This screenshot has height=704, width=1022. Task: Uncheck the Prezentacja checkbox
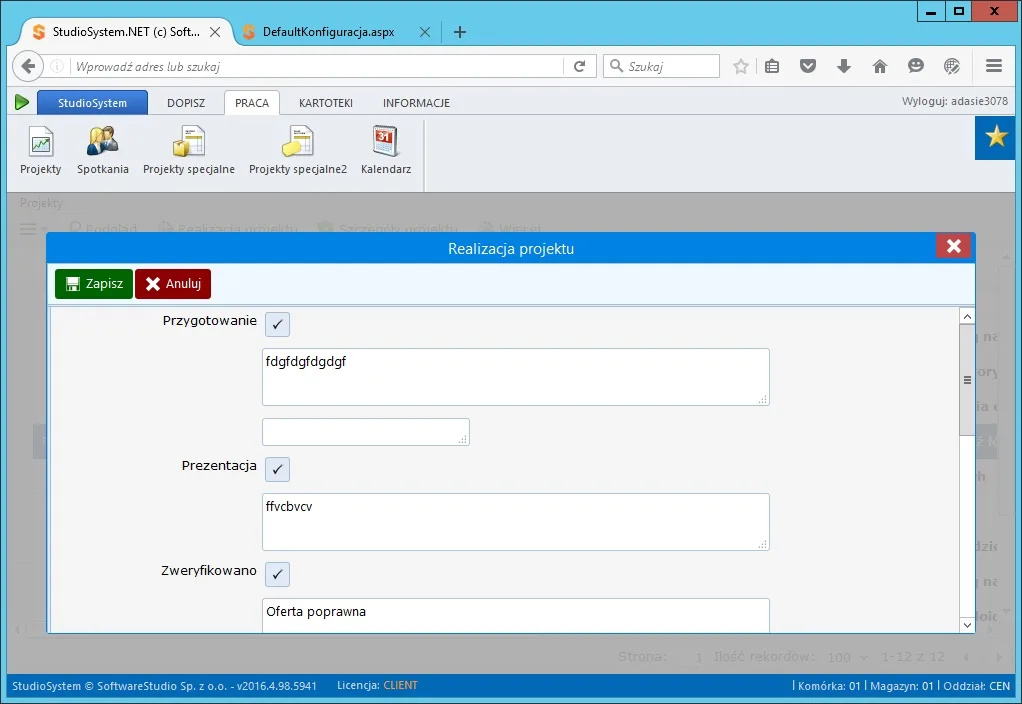[277, 469]
